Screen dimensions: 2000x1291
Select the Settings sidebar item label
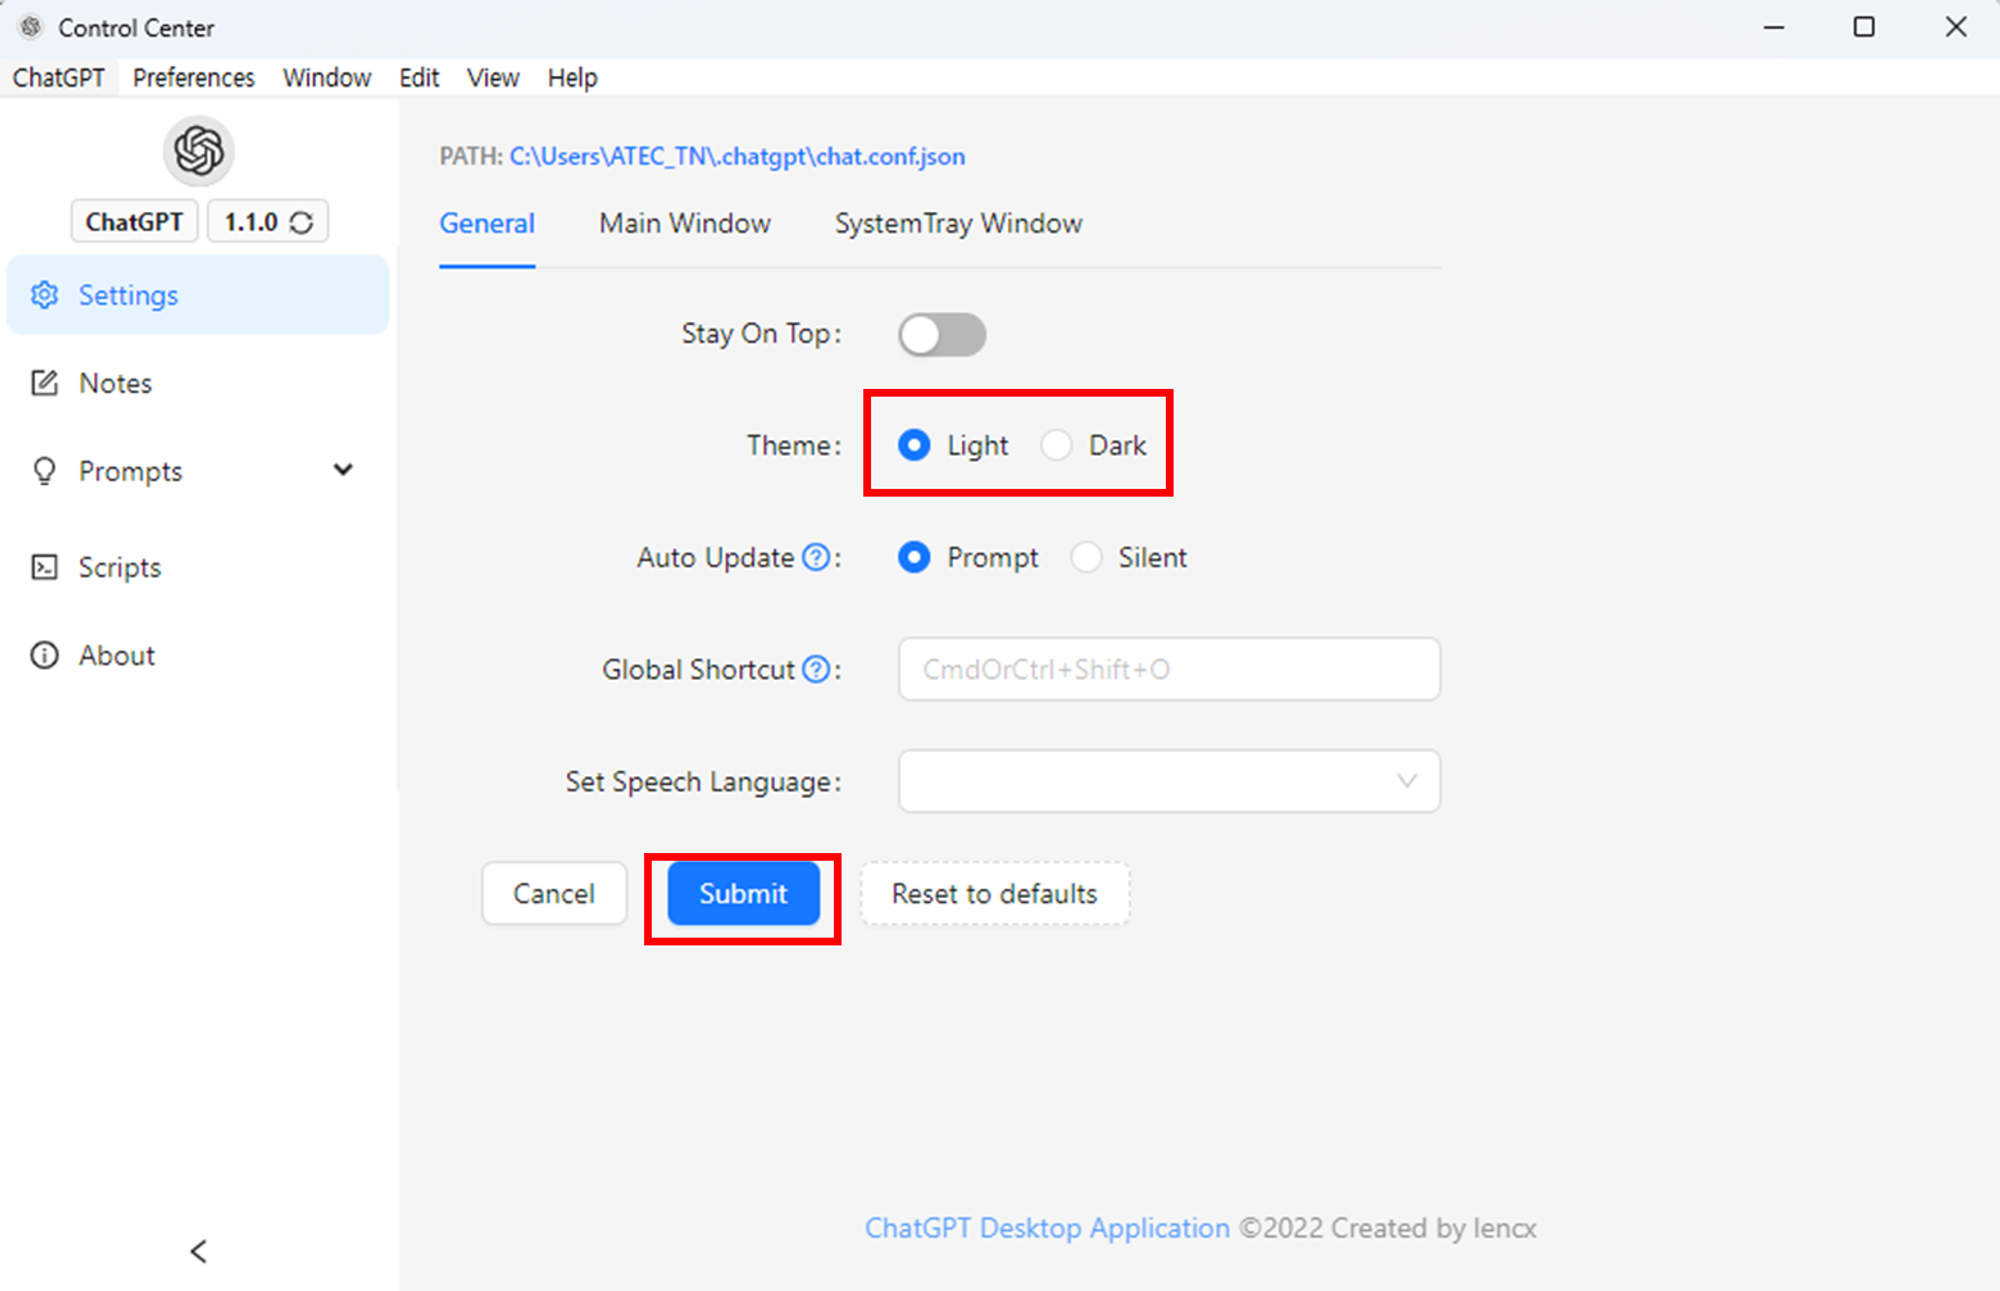(x=128, y=295)
